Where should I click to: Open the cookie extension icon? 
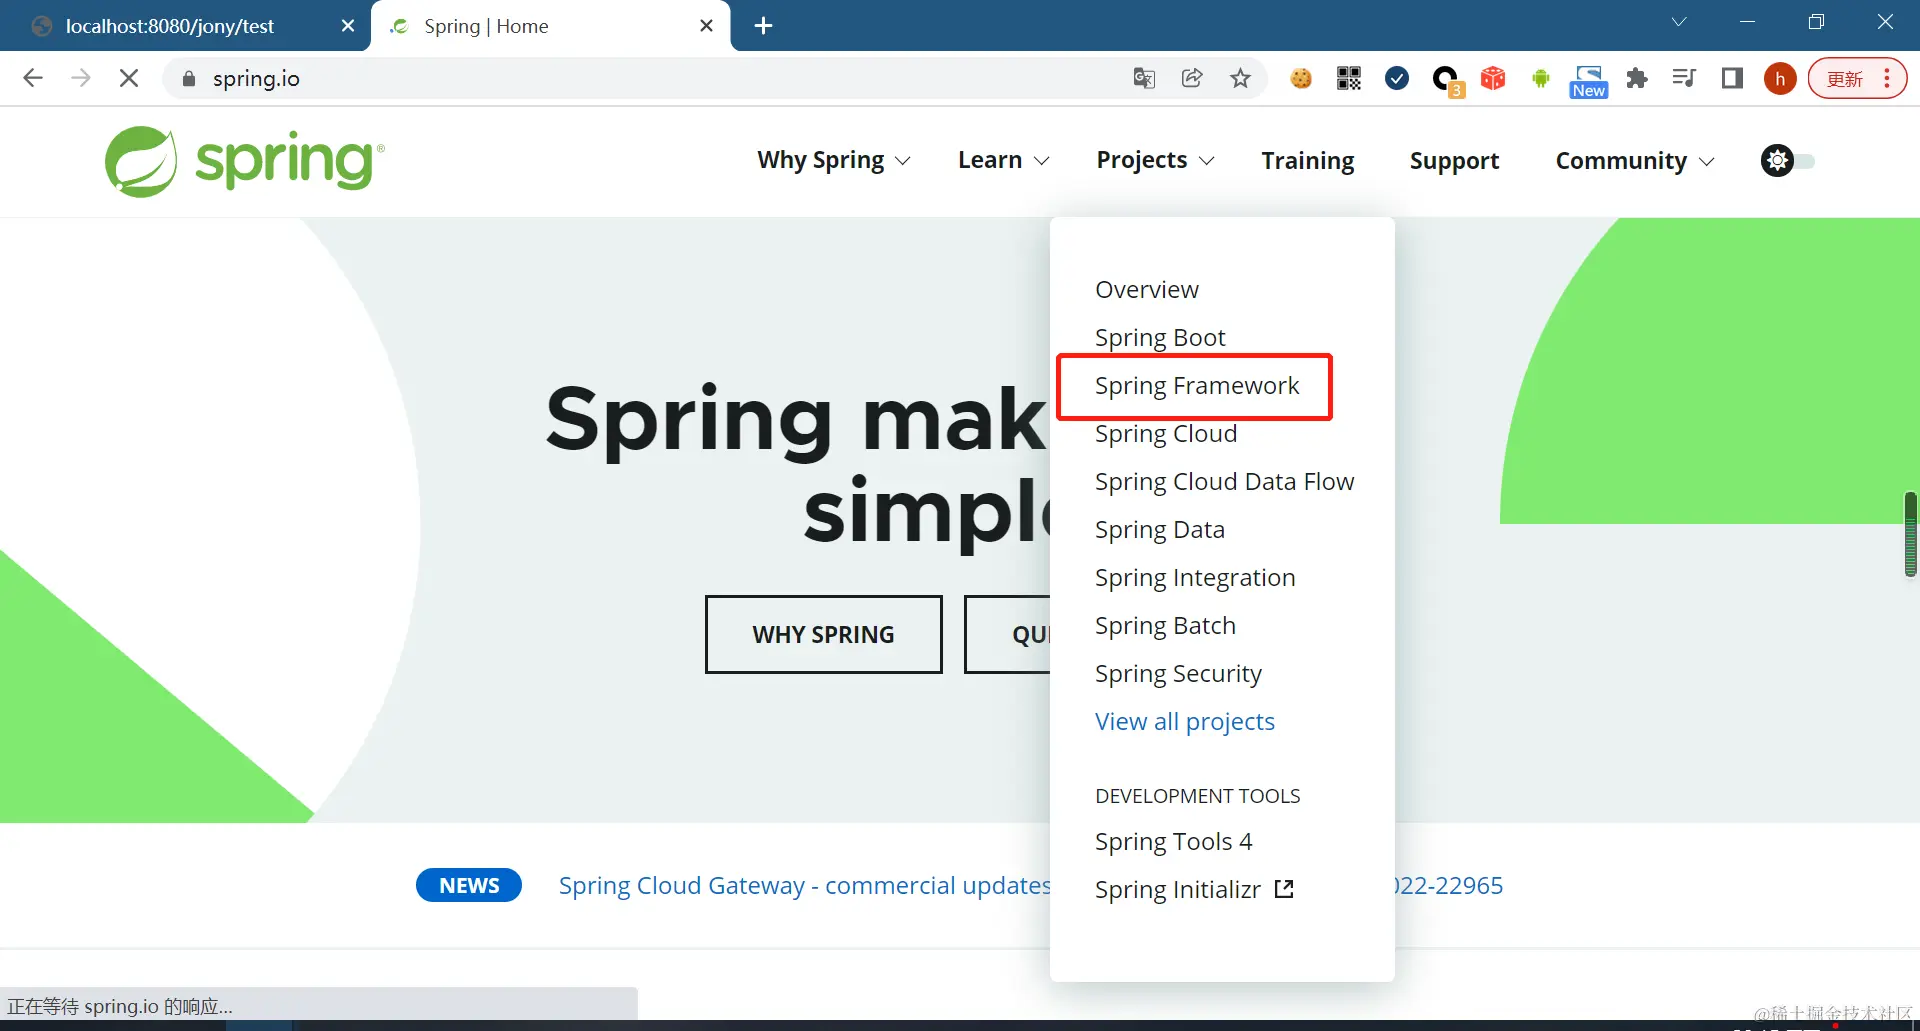1301,78
